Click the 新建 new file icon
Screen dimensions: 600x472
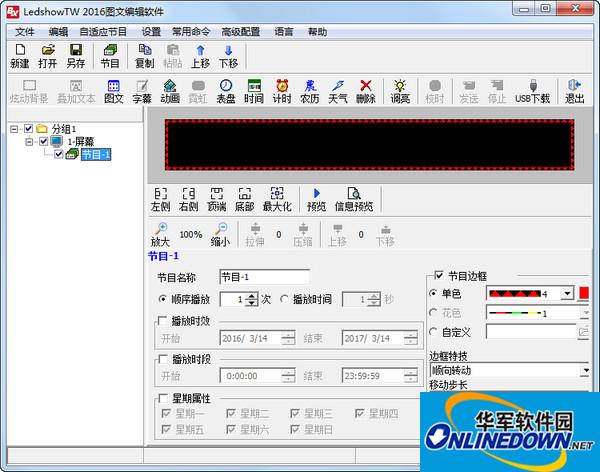pos(20,56)
